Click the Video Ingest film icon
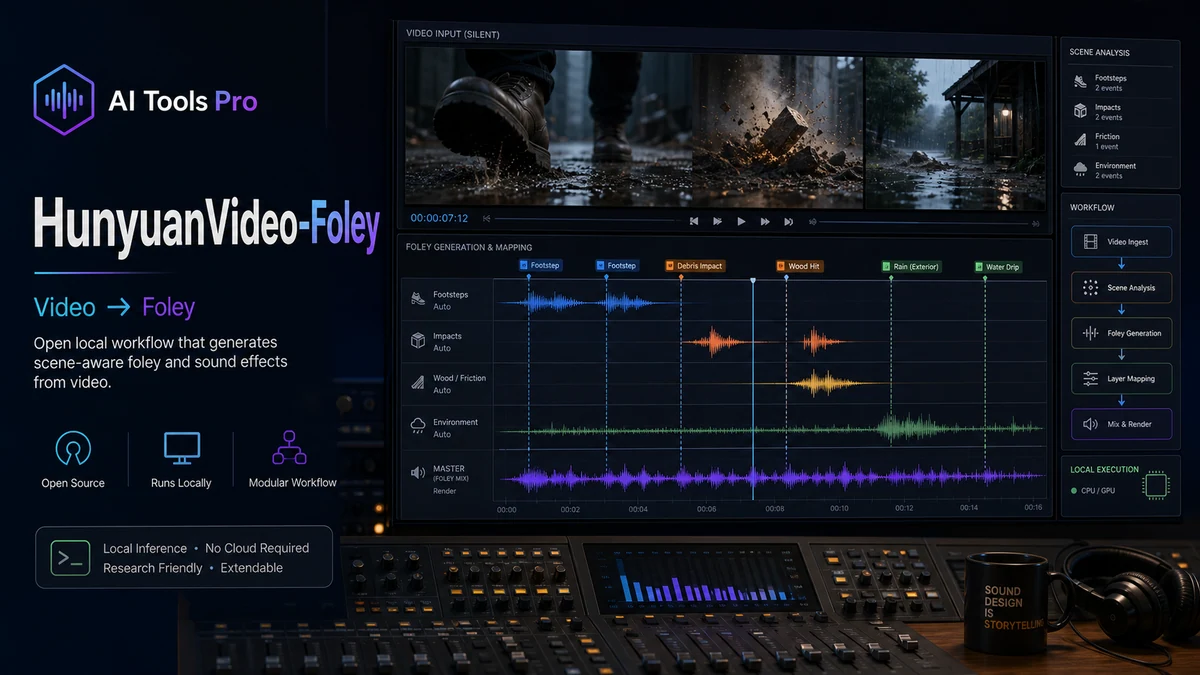The width and height of the screenshot is (1200, 675). (x=1090, y=242)
